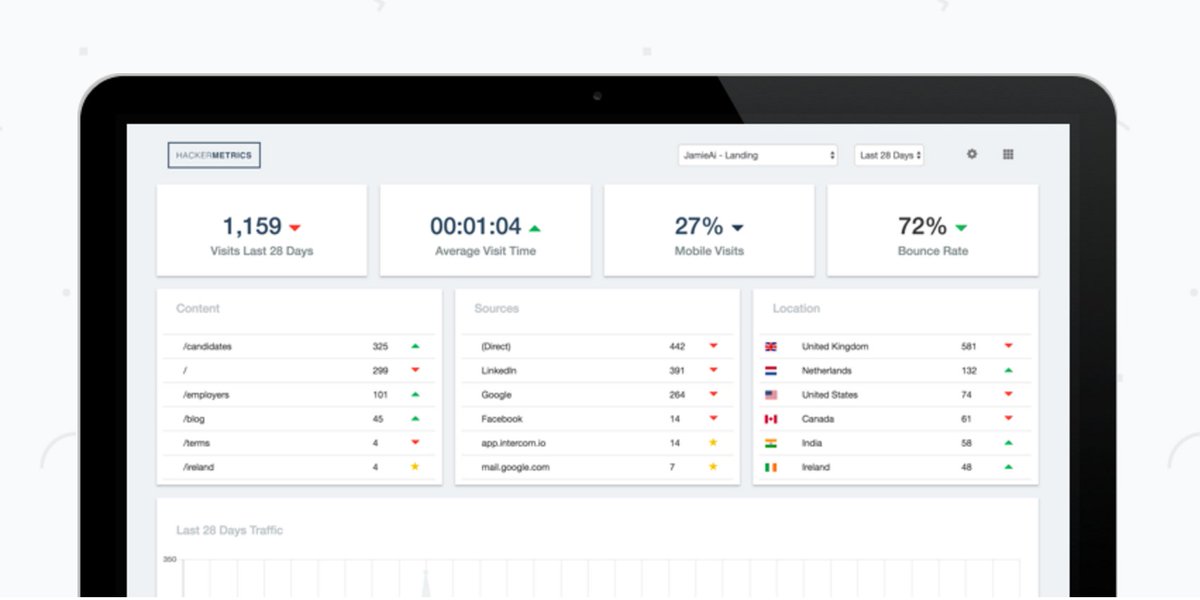
Task: Click the /ireland content path
Action: coord(198,467)
